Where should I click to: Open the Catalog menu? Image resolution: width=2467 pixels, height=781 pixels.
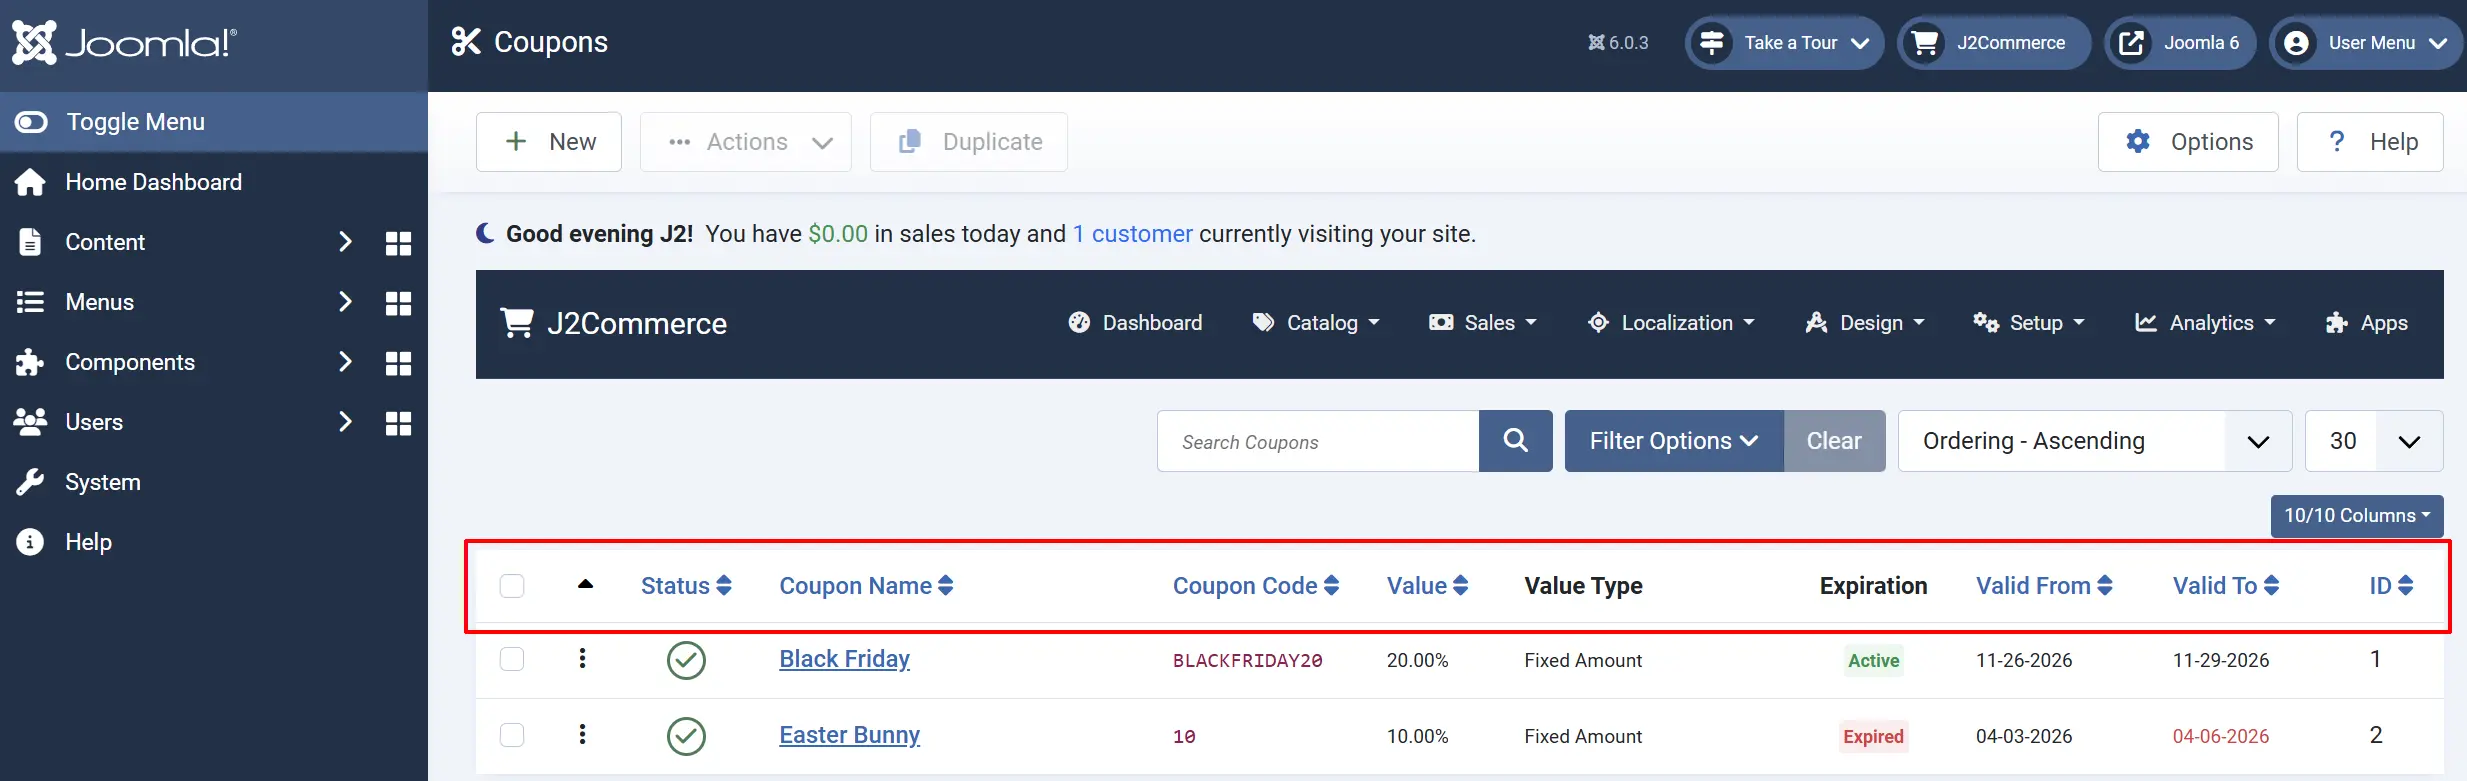(1316, 323)
